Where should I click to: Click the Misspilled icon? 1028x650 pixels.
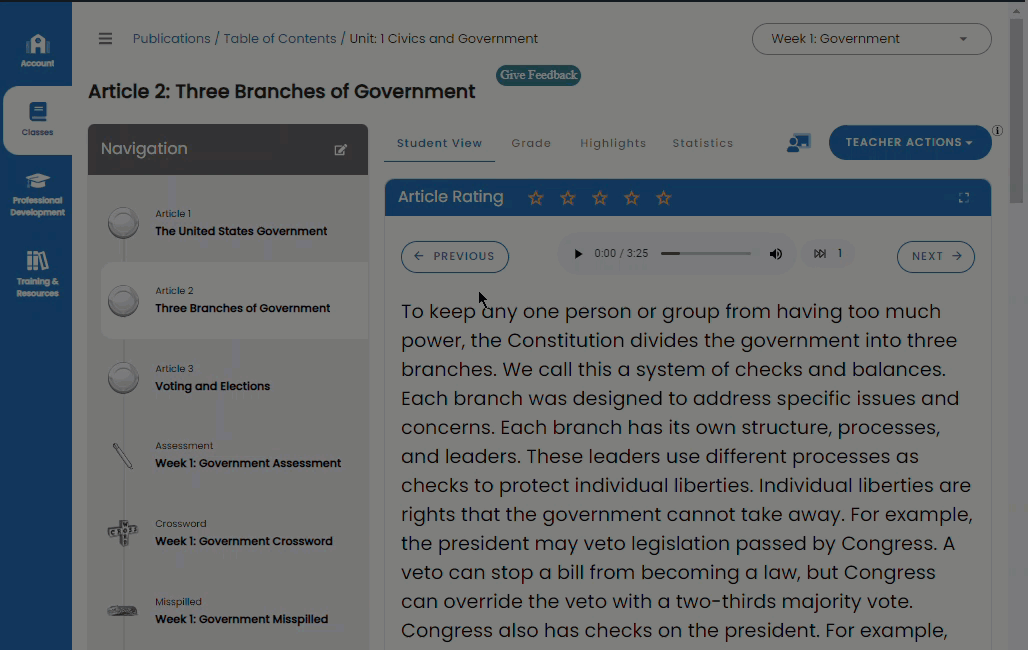(x=123, y=611)
